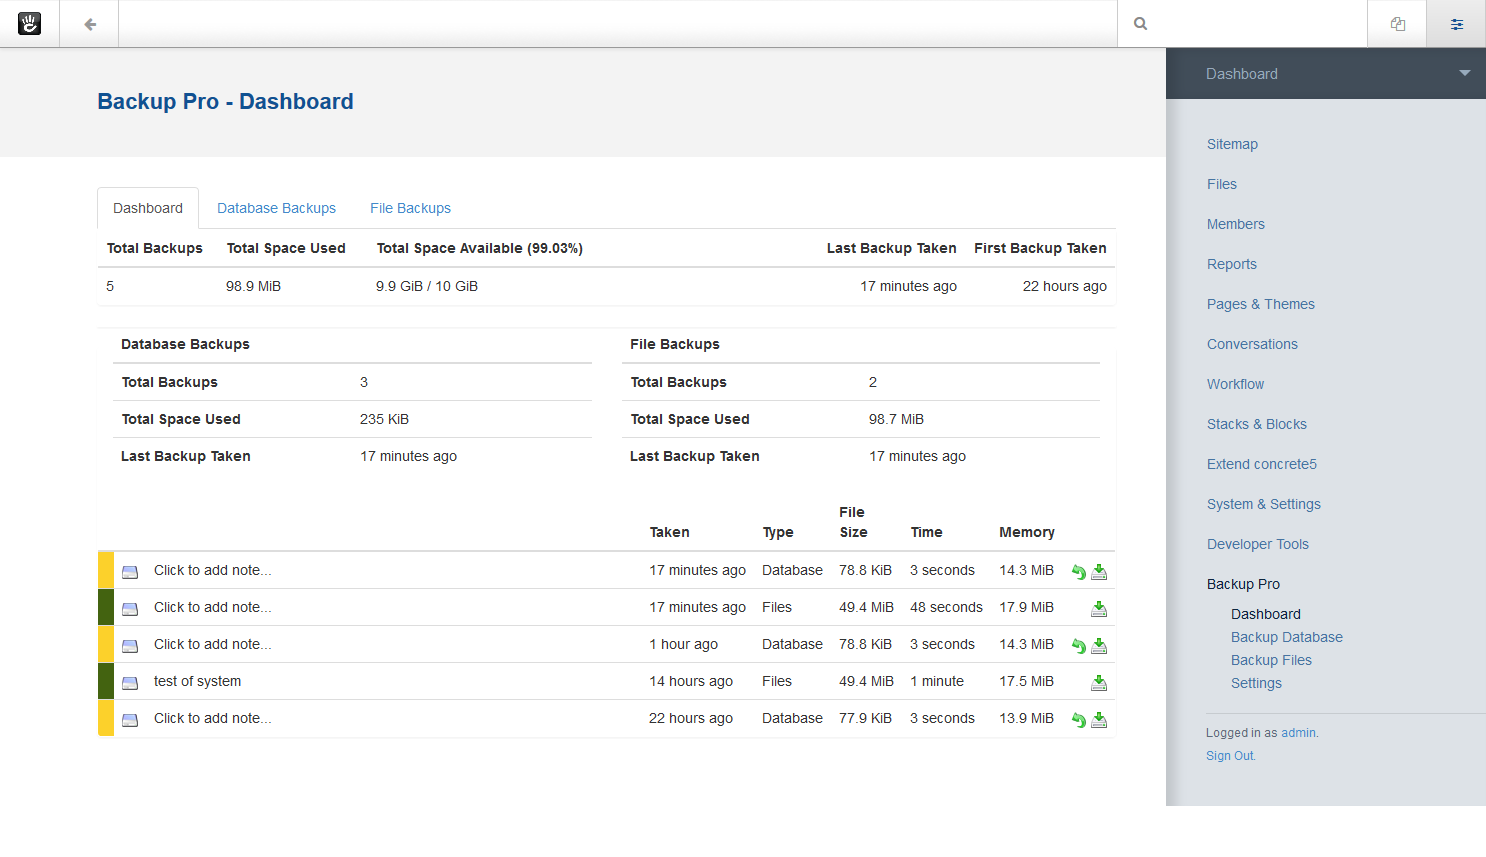Screen dimensions: 1486x857
Task: Go to Conversations
Action: [x=1252, y=344]
